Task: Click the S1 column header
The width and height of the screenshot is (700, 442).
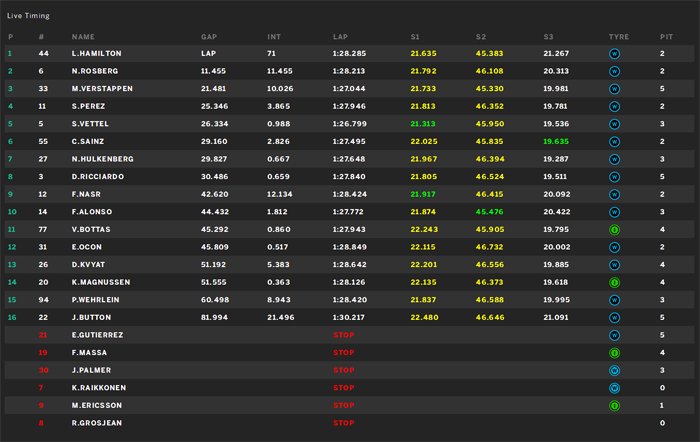Action: [x=415, y=37]
